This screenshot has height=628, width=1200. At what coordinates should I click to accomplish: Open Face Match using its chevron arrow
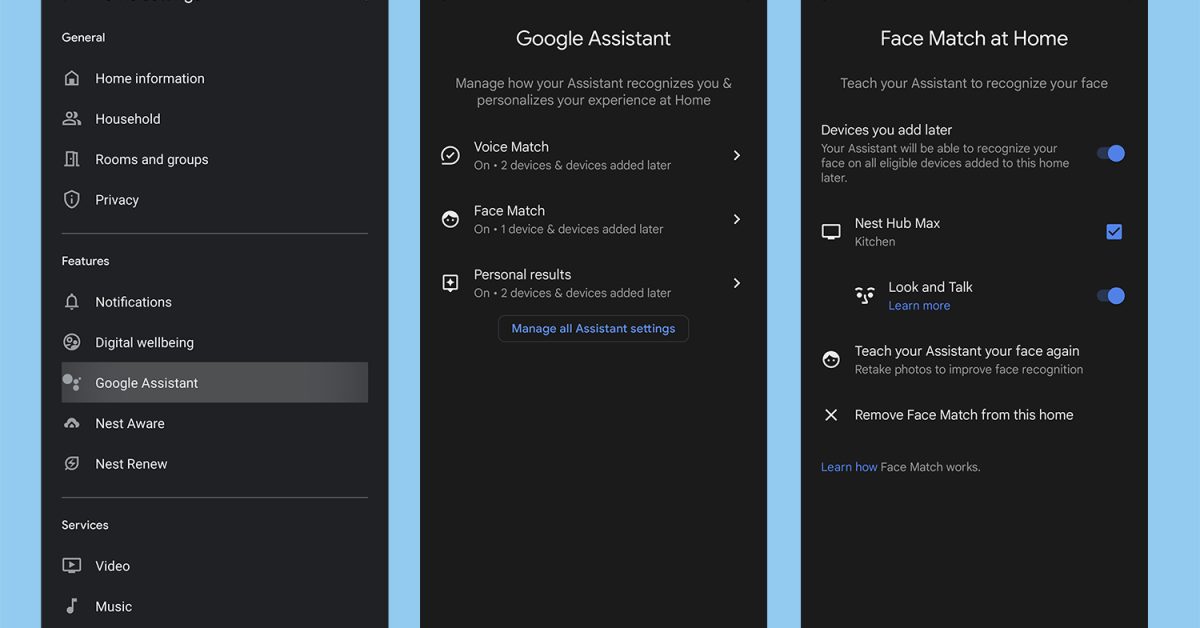click(737, 219)
